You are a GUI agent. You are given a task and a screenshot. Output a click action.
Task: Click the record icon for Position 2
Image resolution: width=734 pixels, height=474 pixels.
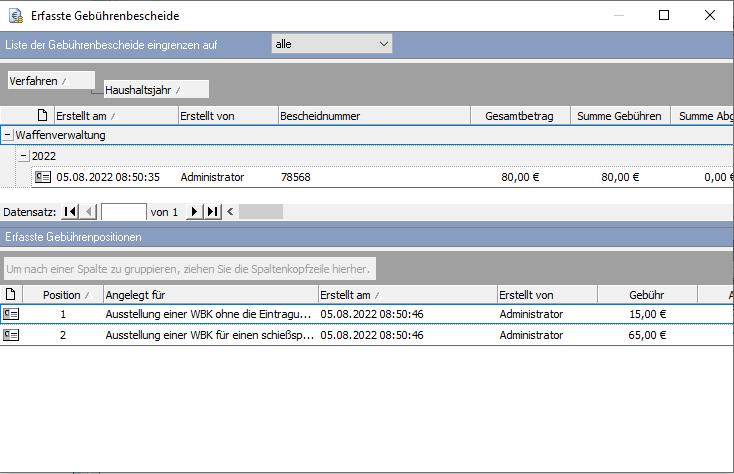(x=11, y=335)
